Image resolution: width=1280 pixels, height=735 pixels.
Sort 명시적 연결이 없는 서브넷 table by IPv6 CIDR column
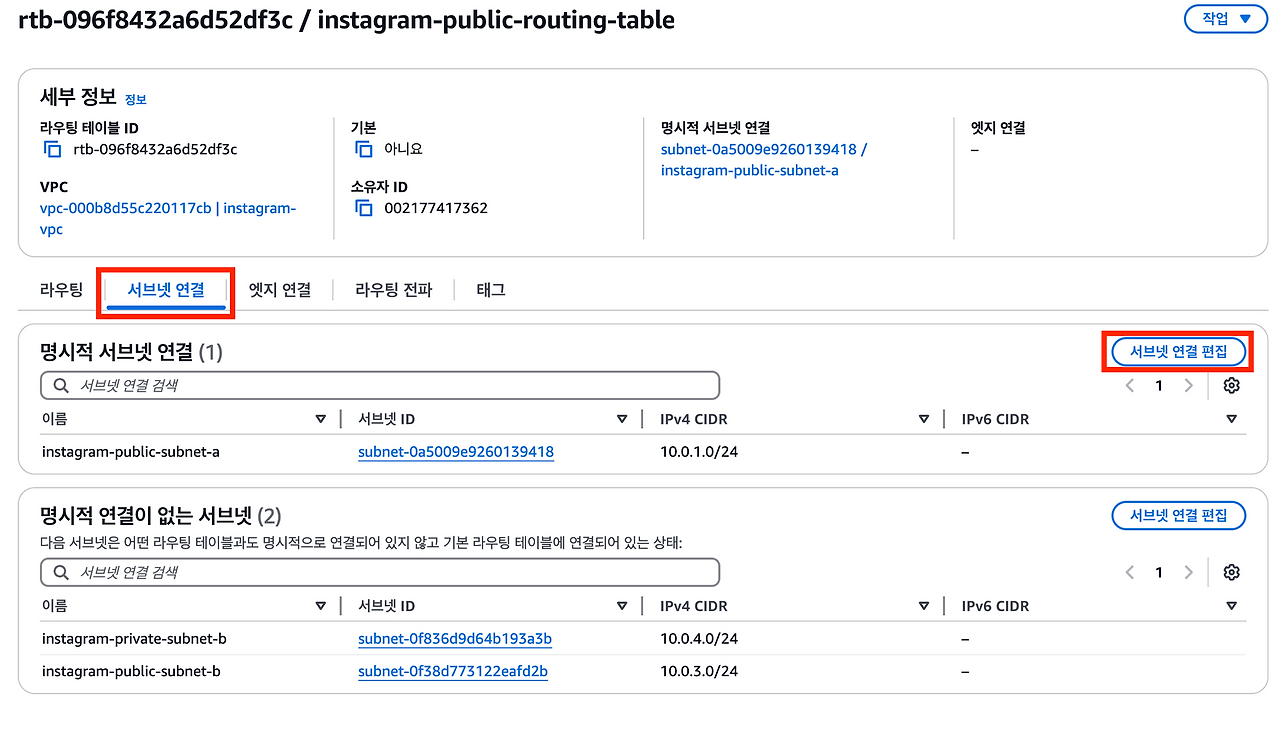click(x=1231, y=606)
